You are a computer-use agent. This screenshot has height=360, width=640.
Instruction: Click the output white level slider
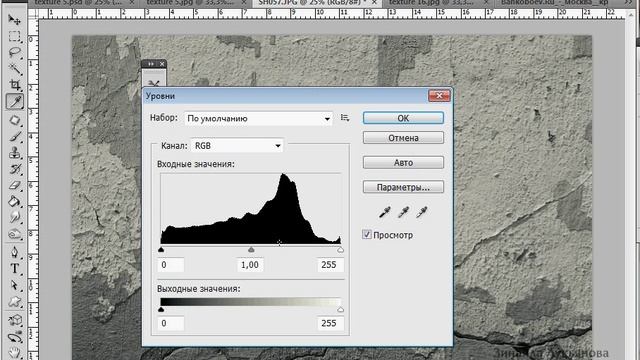coord(340,309)
